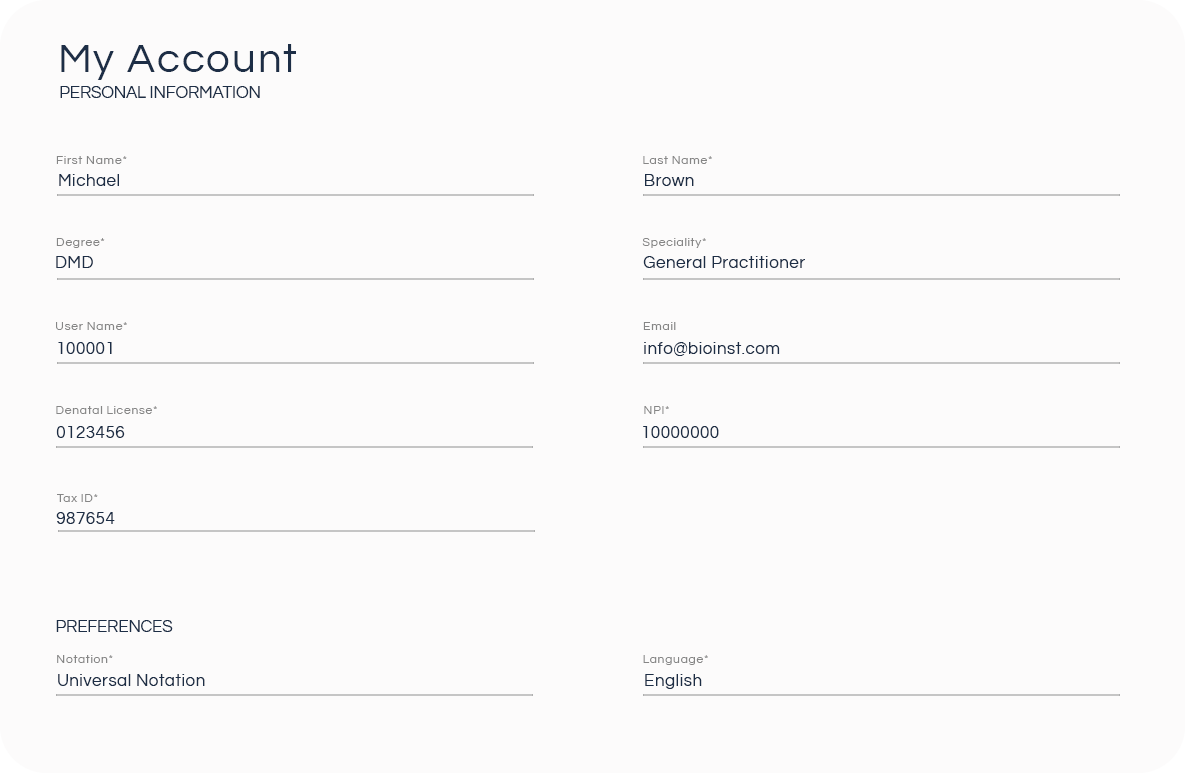This screenshot has height=773, width=1185.
Task: Select the PREFERENCES section heading
Action: coord(114,627)
